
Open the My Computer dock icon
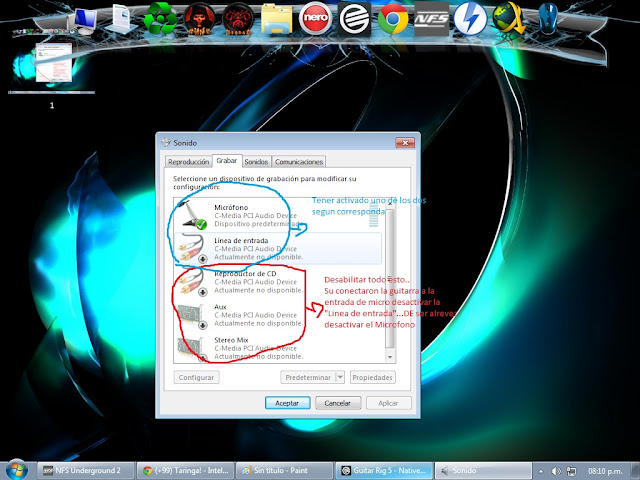(x=84, y=21)
